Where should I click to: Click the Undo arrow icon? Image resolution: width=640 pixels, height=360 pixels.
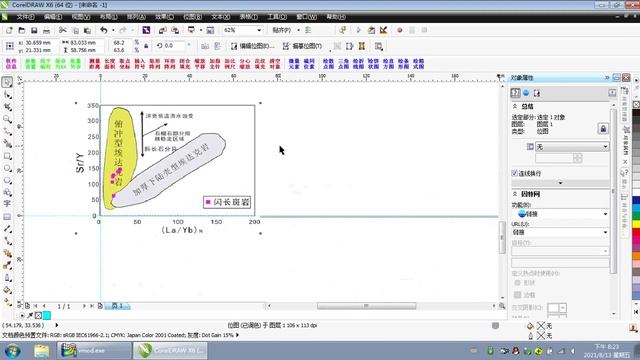[x=104, y=30]
